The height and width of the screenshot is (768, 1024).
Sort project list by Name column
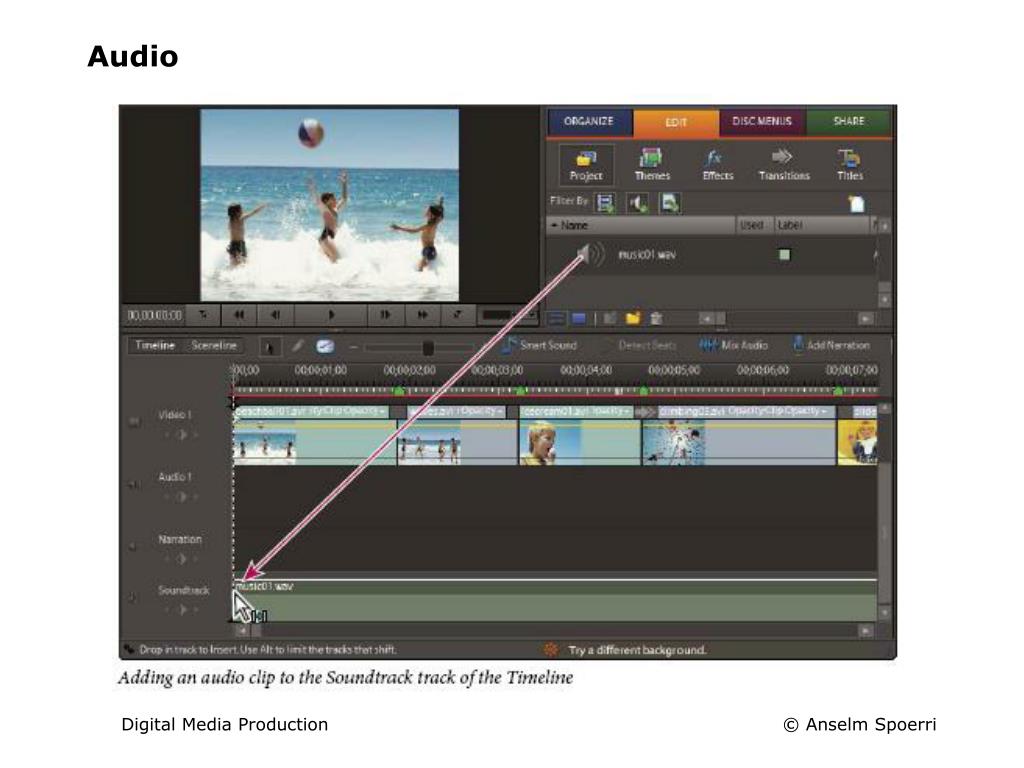(641, 225)
